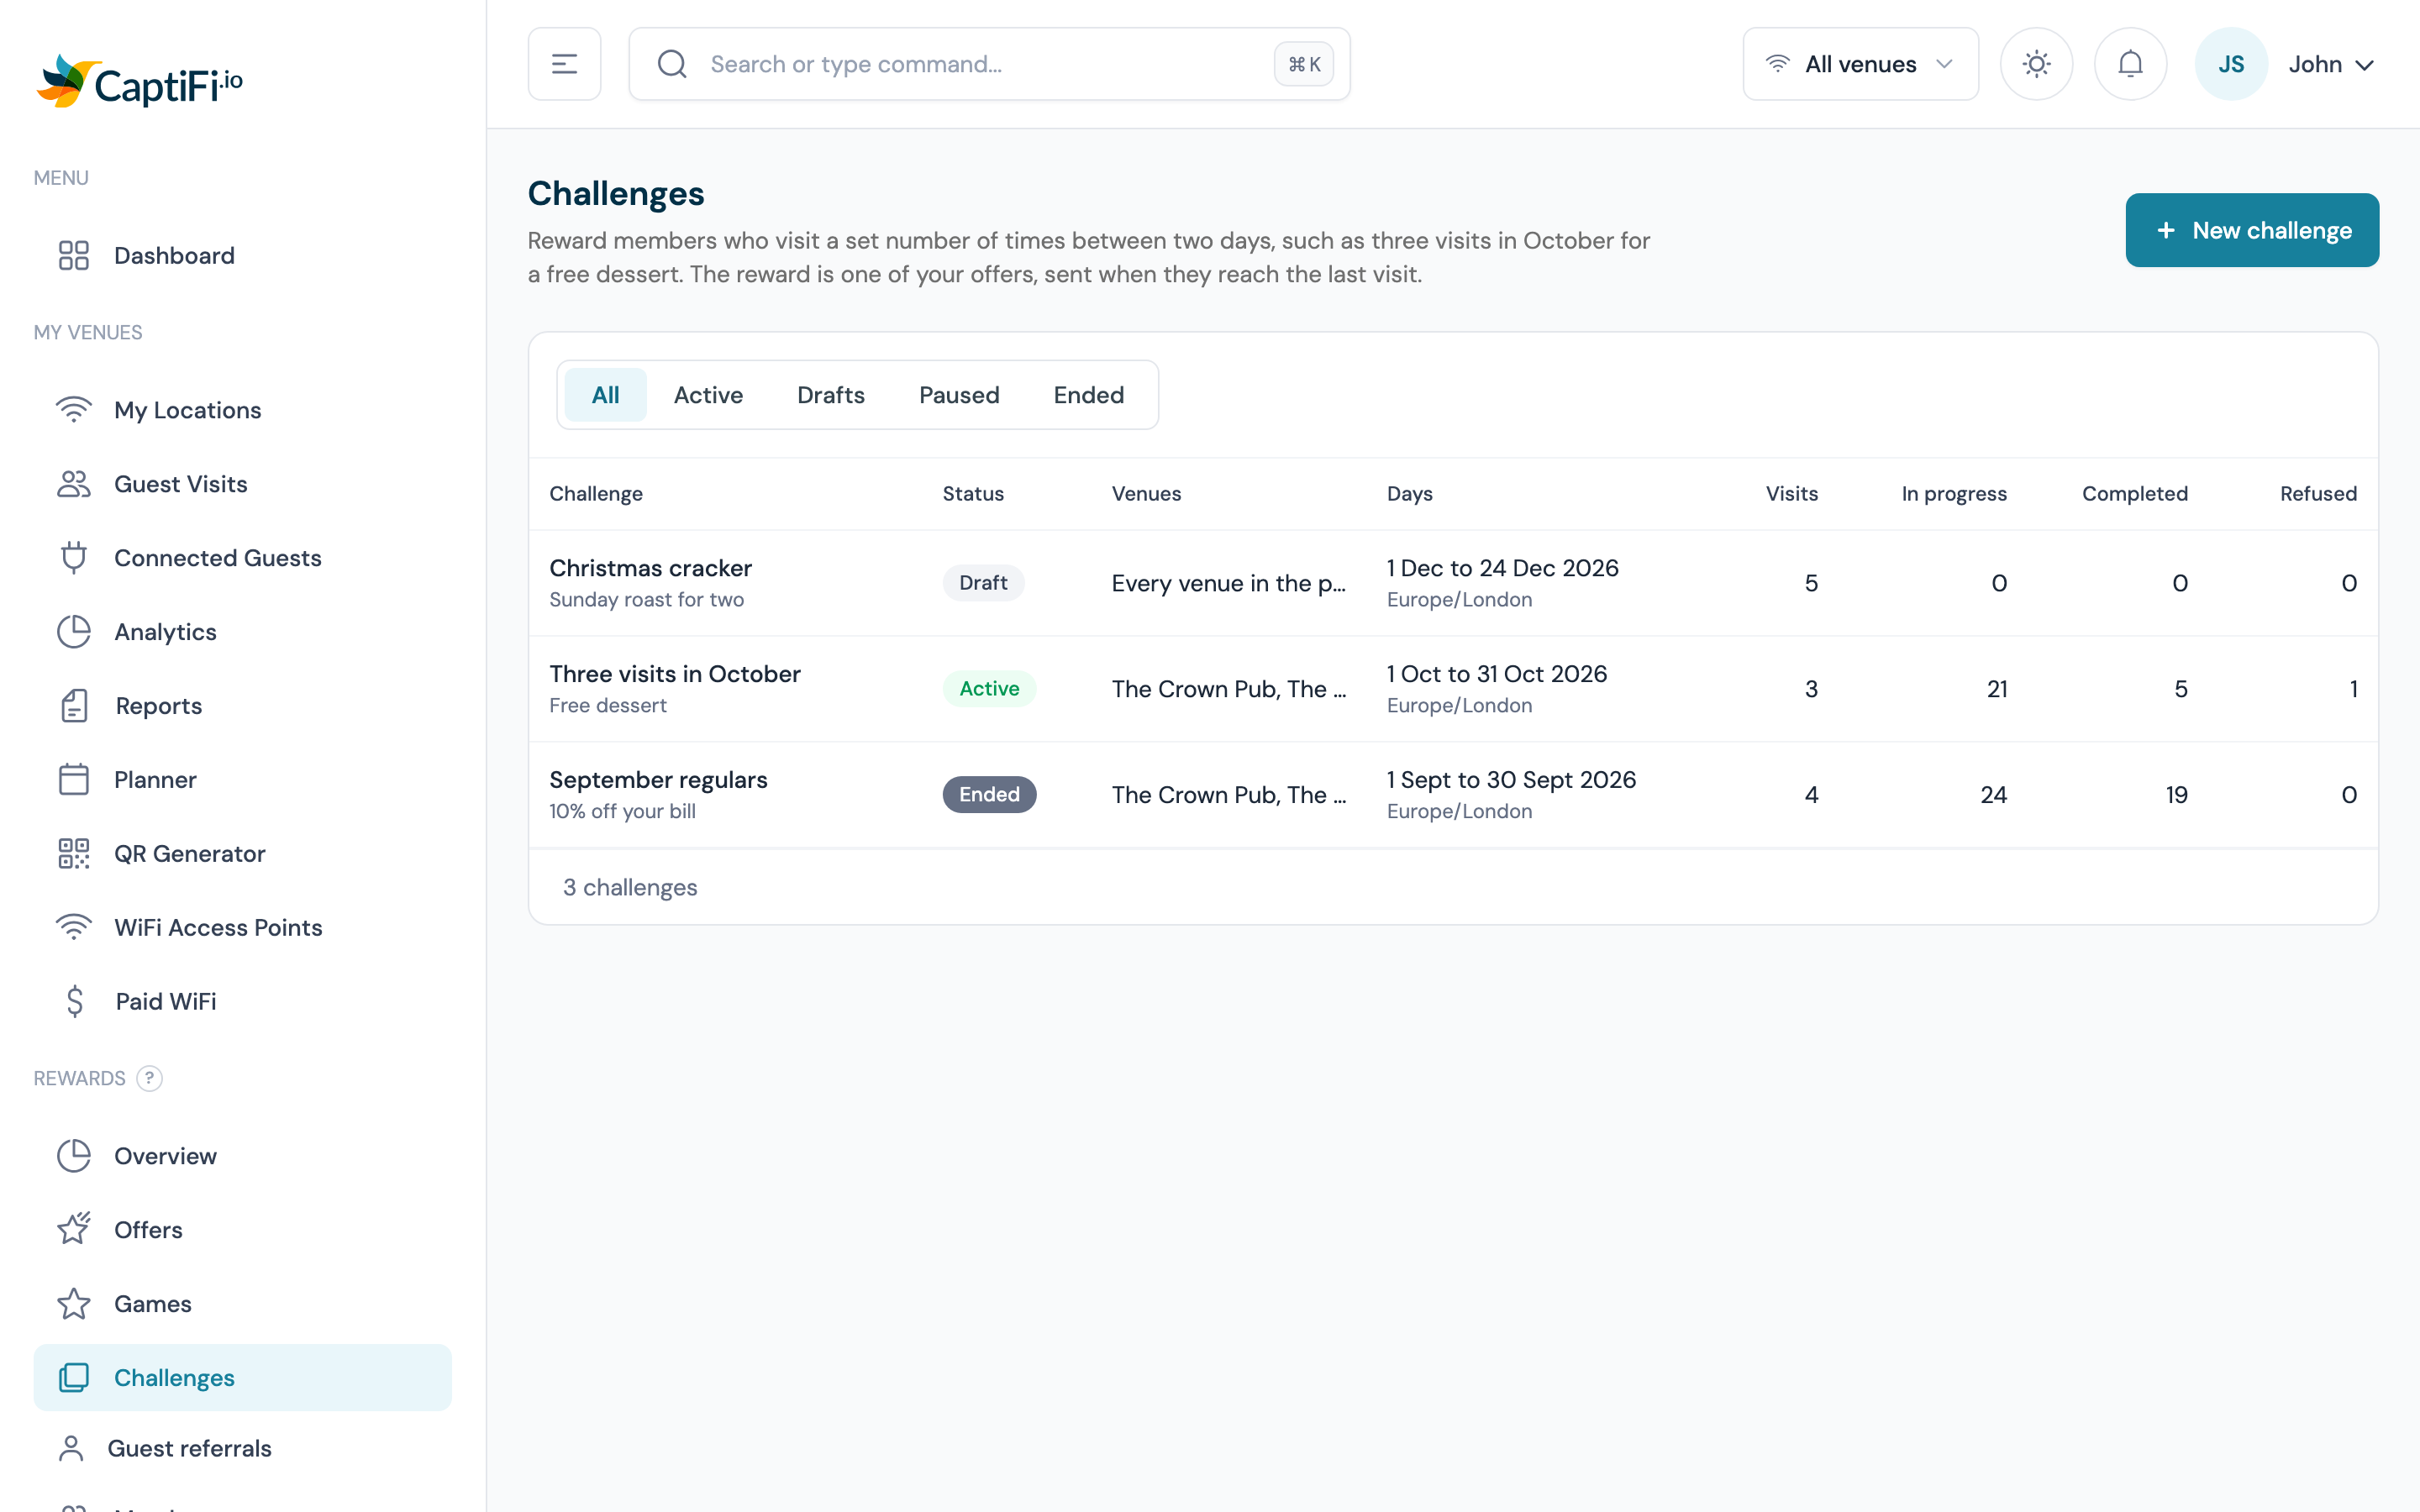2420x1512 pixels.
Task: Click the Rewards help question mark icon
Action: [x=149, y=1078]
